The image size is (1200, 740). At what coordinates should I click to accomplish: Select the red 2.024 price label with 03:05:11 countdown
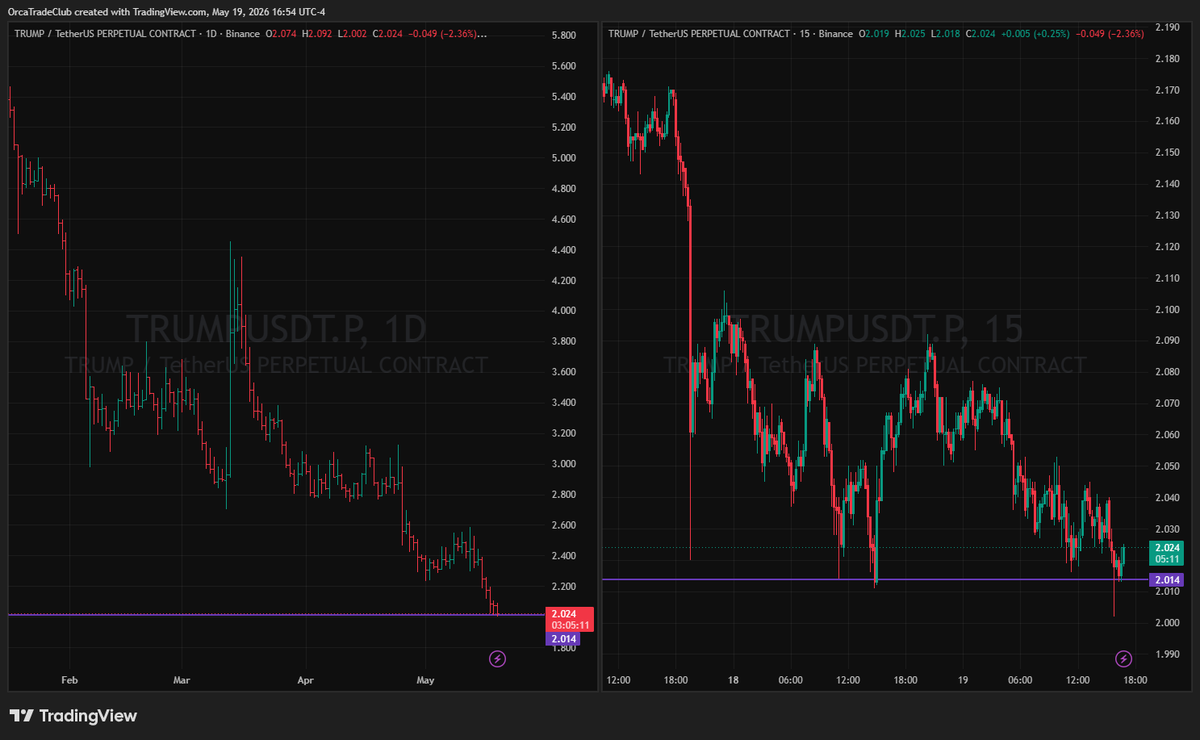pyautogui.click(x=569, y=619)
